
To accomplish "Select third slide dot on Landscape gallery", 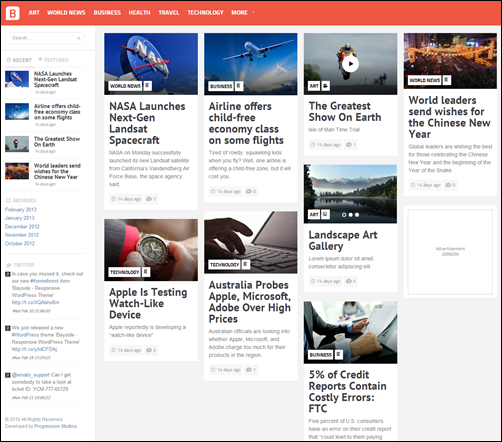I will pyautogui.click(x=357, y=215).
